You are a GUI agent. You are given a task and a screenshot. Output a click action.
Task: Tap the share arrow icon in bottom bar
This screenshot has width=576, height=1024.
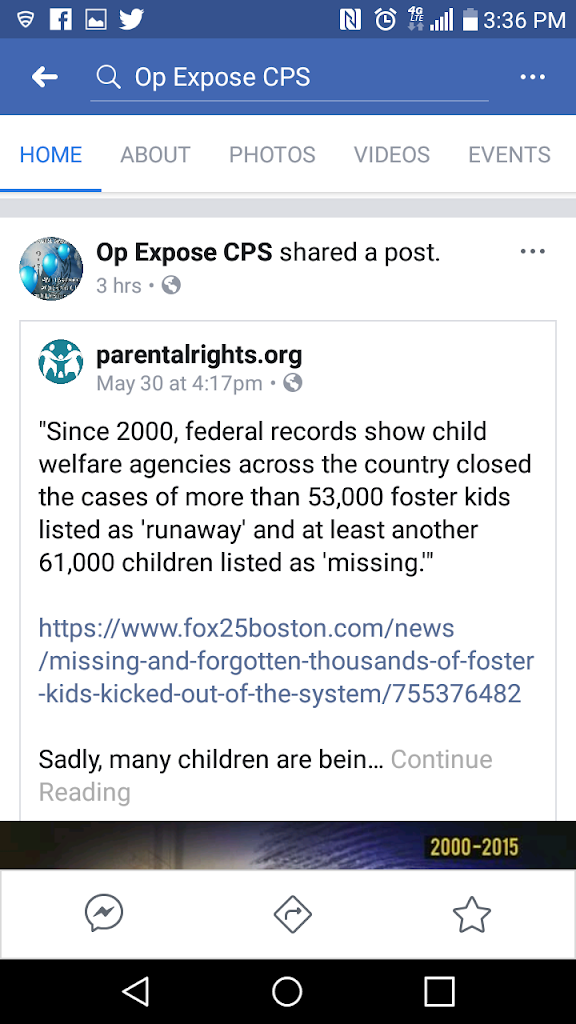pos(293,914)
